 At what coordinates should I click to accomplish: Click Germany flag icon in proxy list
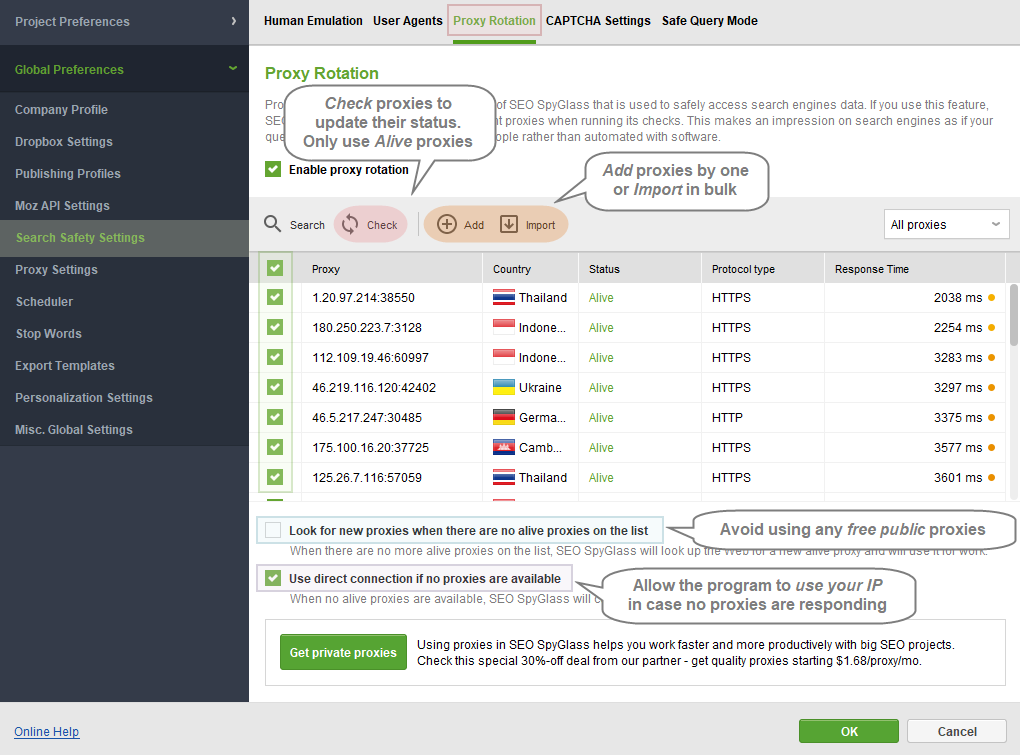503,417
